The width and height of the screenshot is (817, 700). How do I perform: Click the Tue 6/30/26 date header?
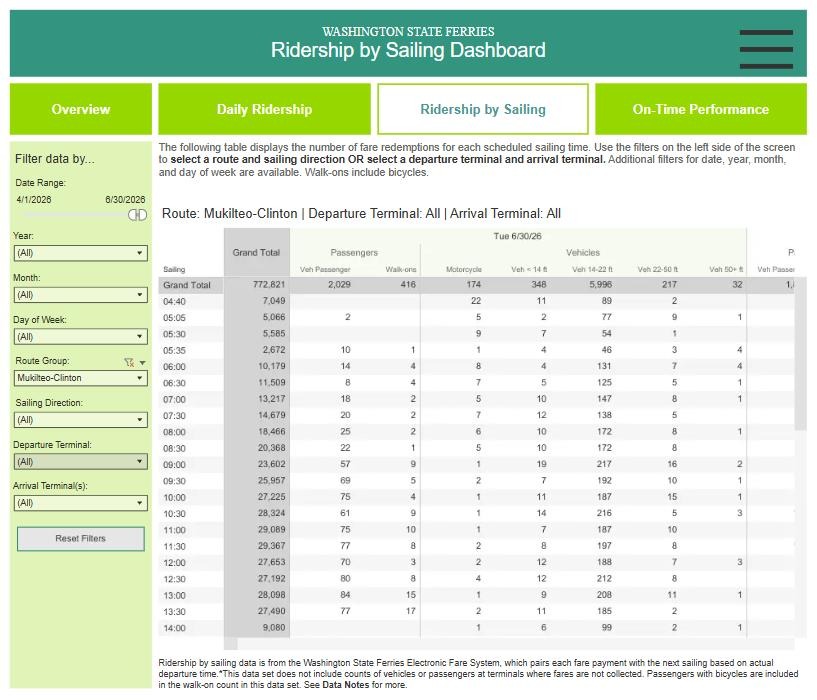(517, 236)
